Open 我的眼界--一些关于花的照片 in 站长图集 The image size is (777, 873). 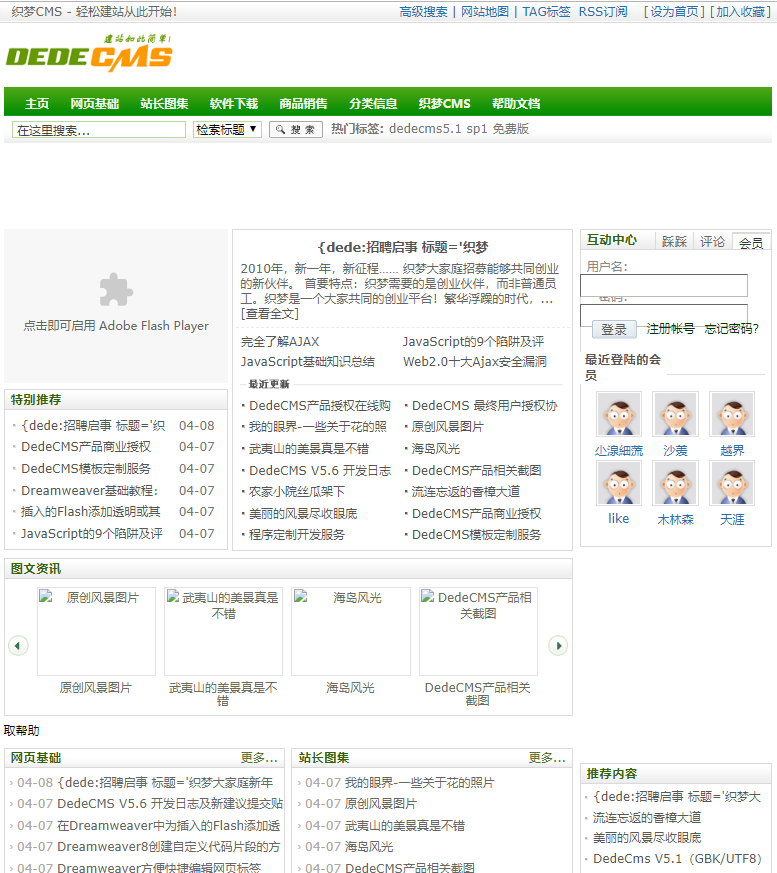419,782
